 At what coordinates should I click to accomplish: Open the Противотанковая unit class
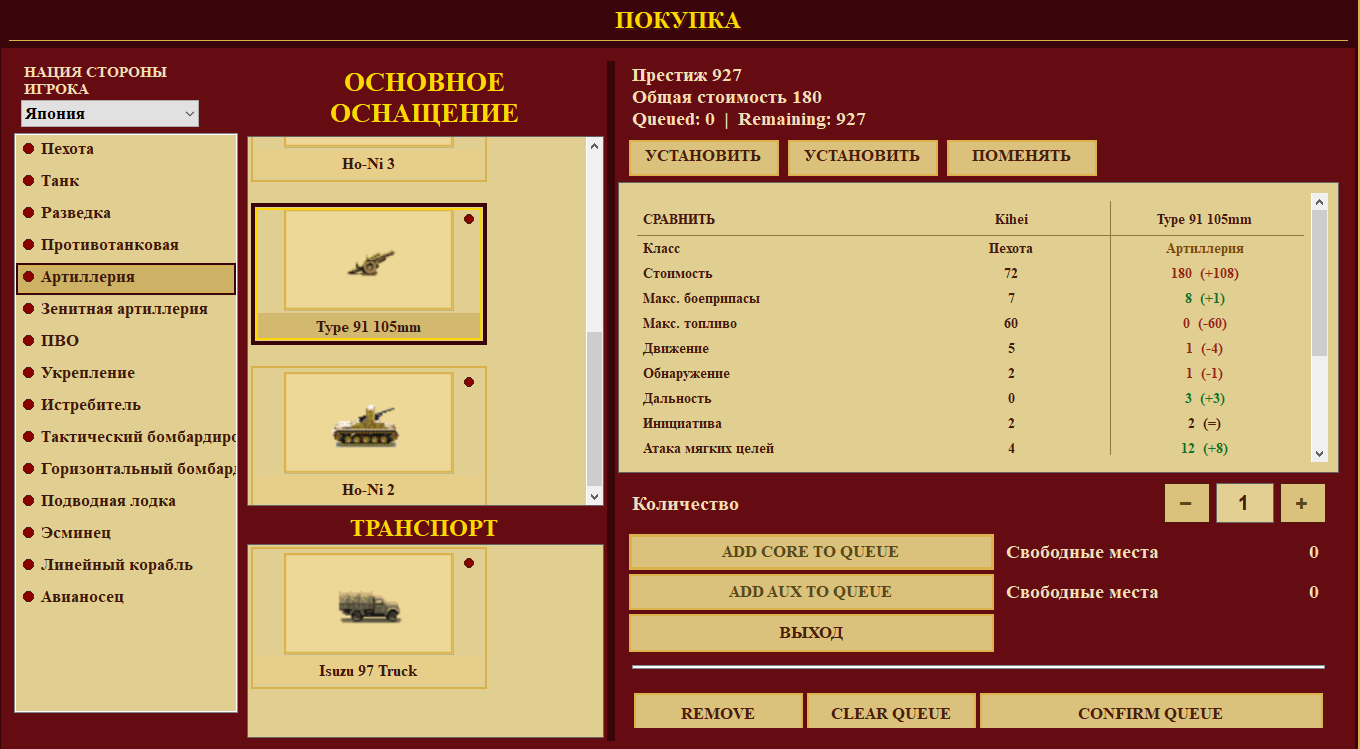tap(126, 245)
